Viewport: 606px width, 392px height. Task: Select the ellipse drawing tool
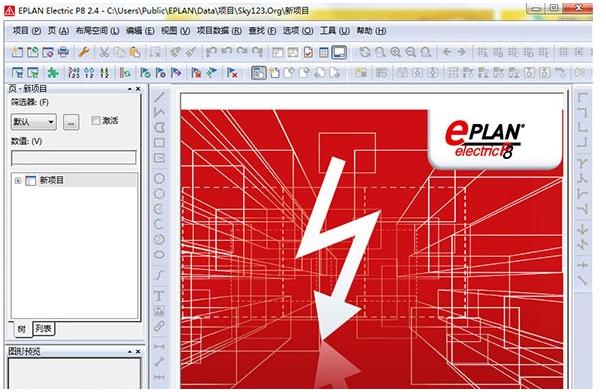(159, 254)
